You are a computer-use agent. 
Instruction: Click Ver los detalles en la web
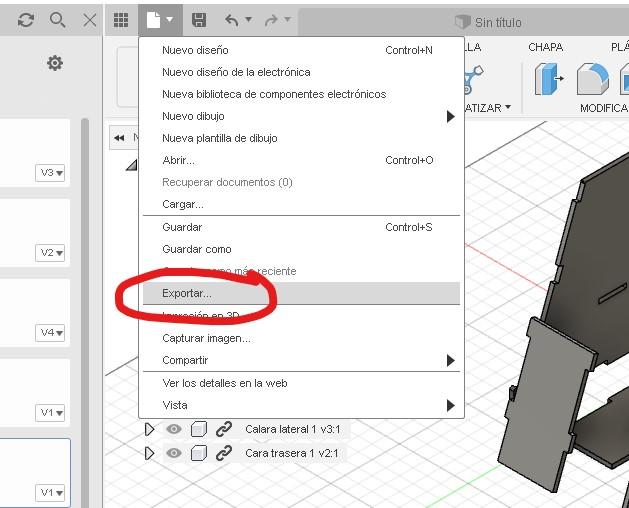click(x=301, y=383)
